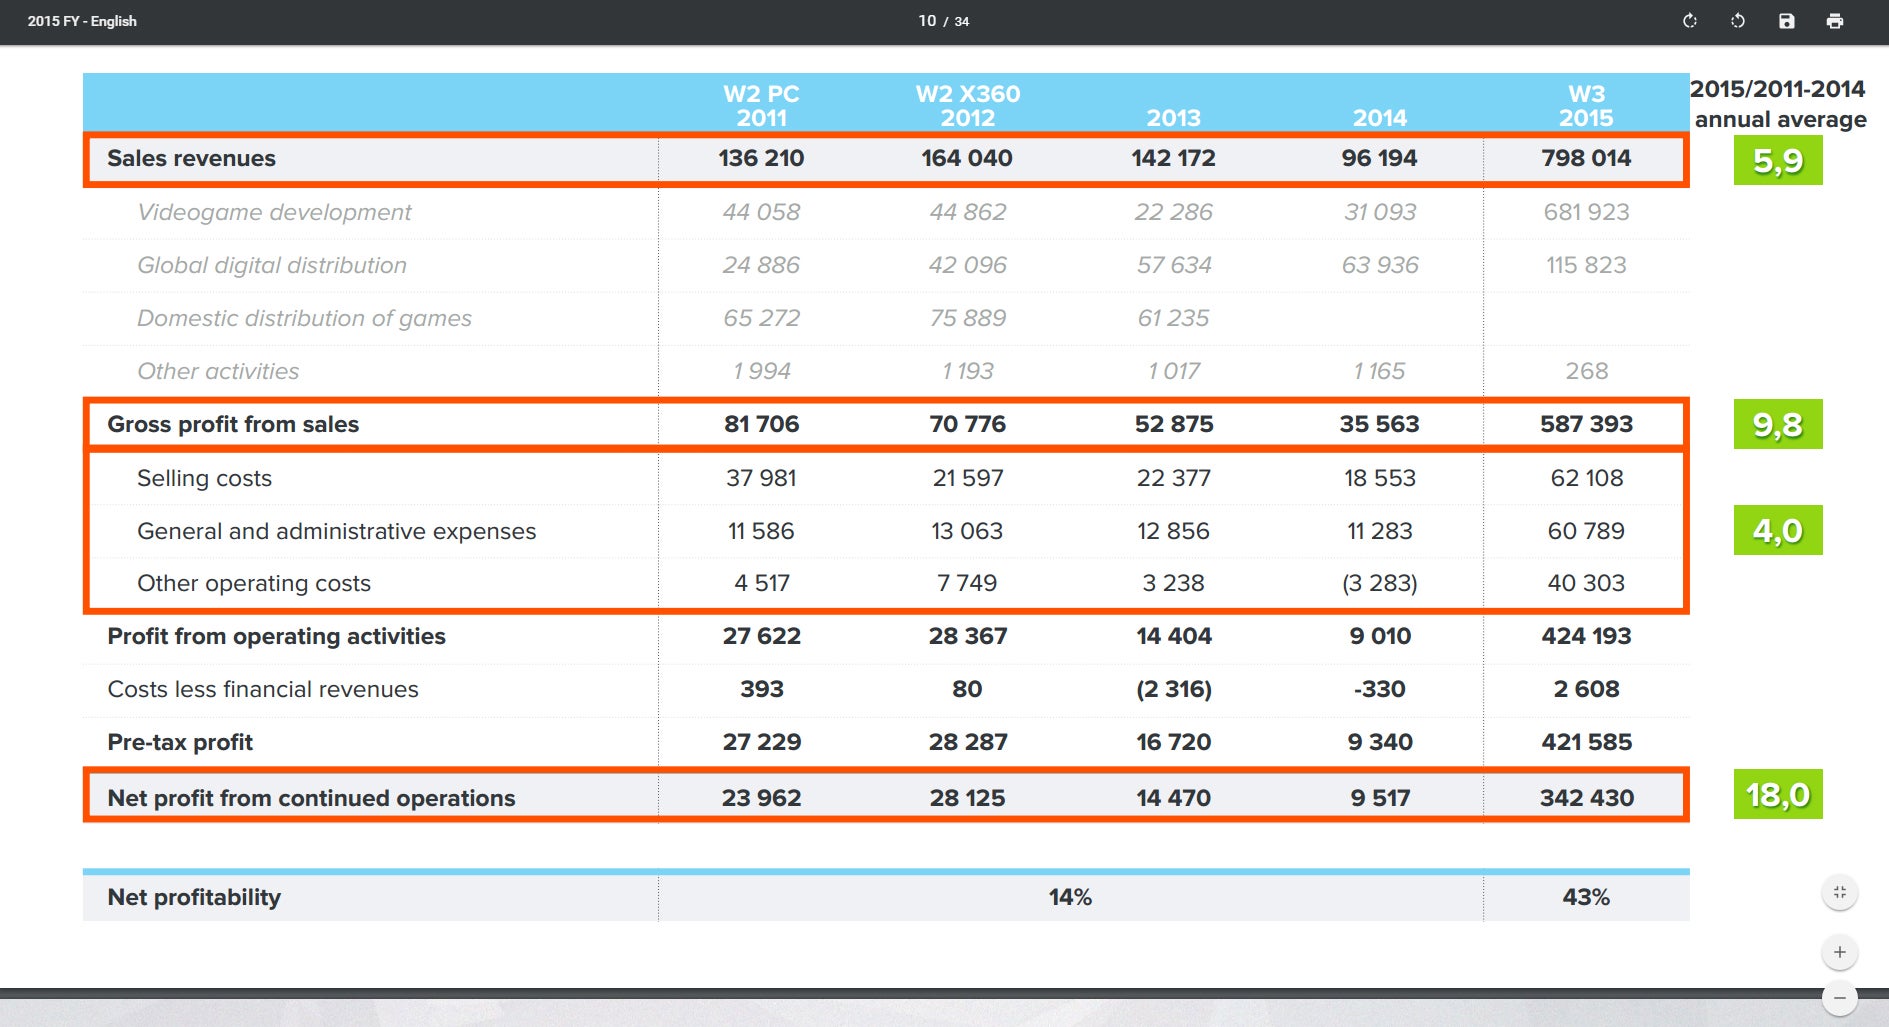Click Costs less financial revenues label
Viewport: 1889px width, 1027px height.
coord(263,689)
